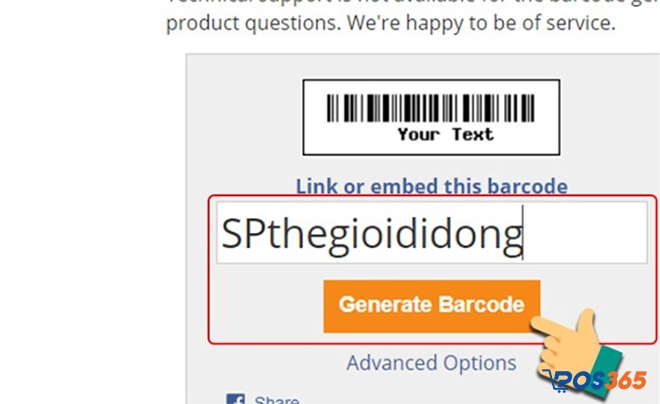Click the word "Link" in the embed link
The width and height of the screenshot is (660, 404).
click(315, 186)
